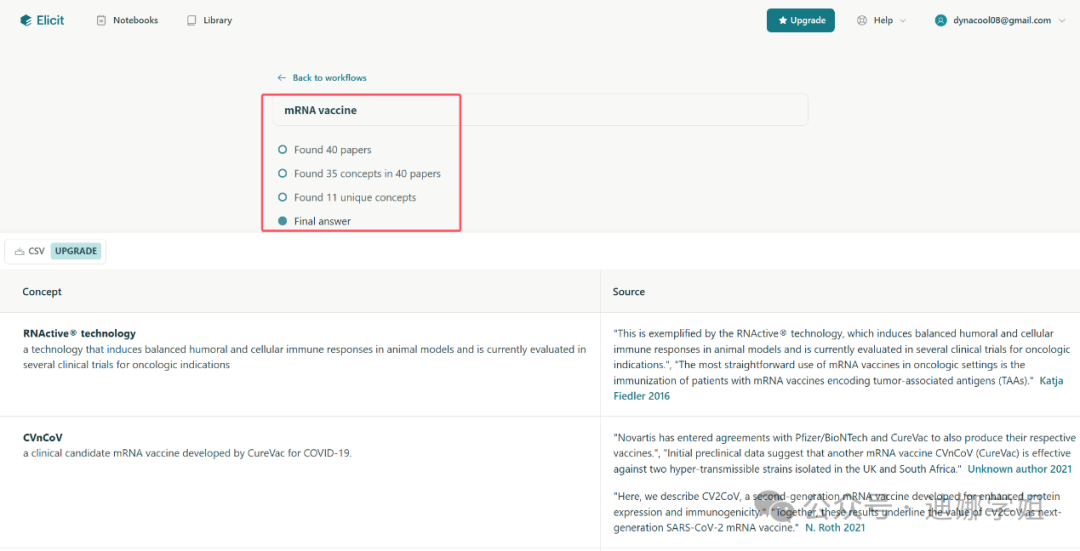Expand the dynacool08@gmail.com account menu

pyautogui.click(x=1000, y=21)
